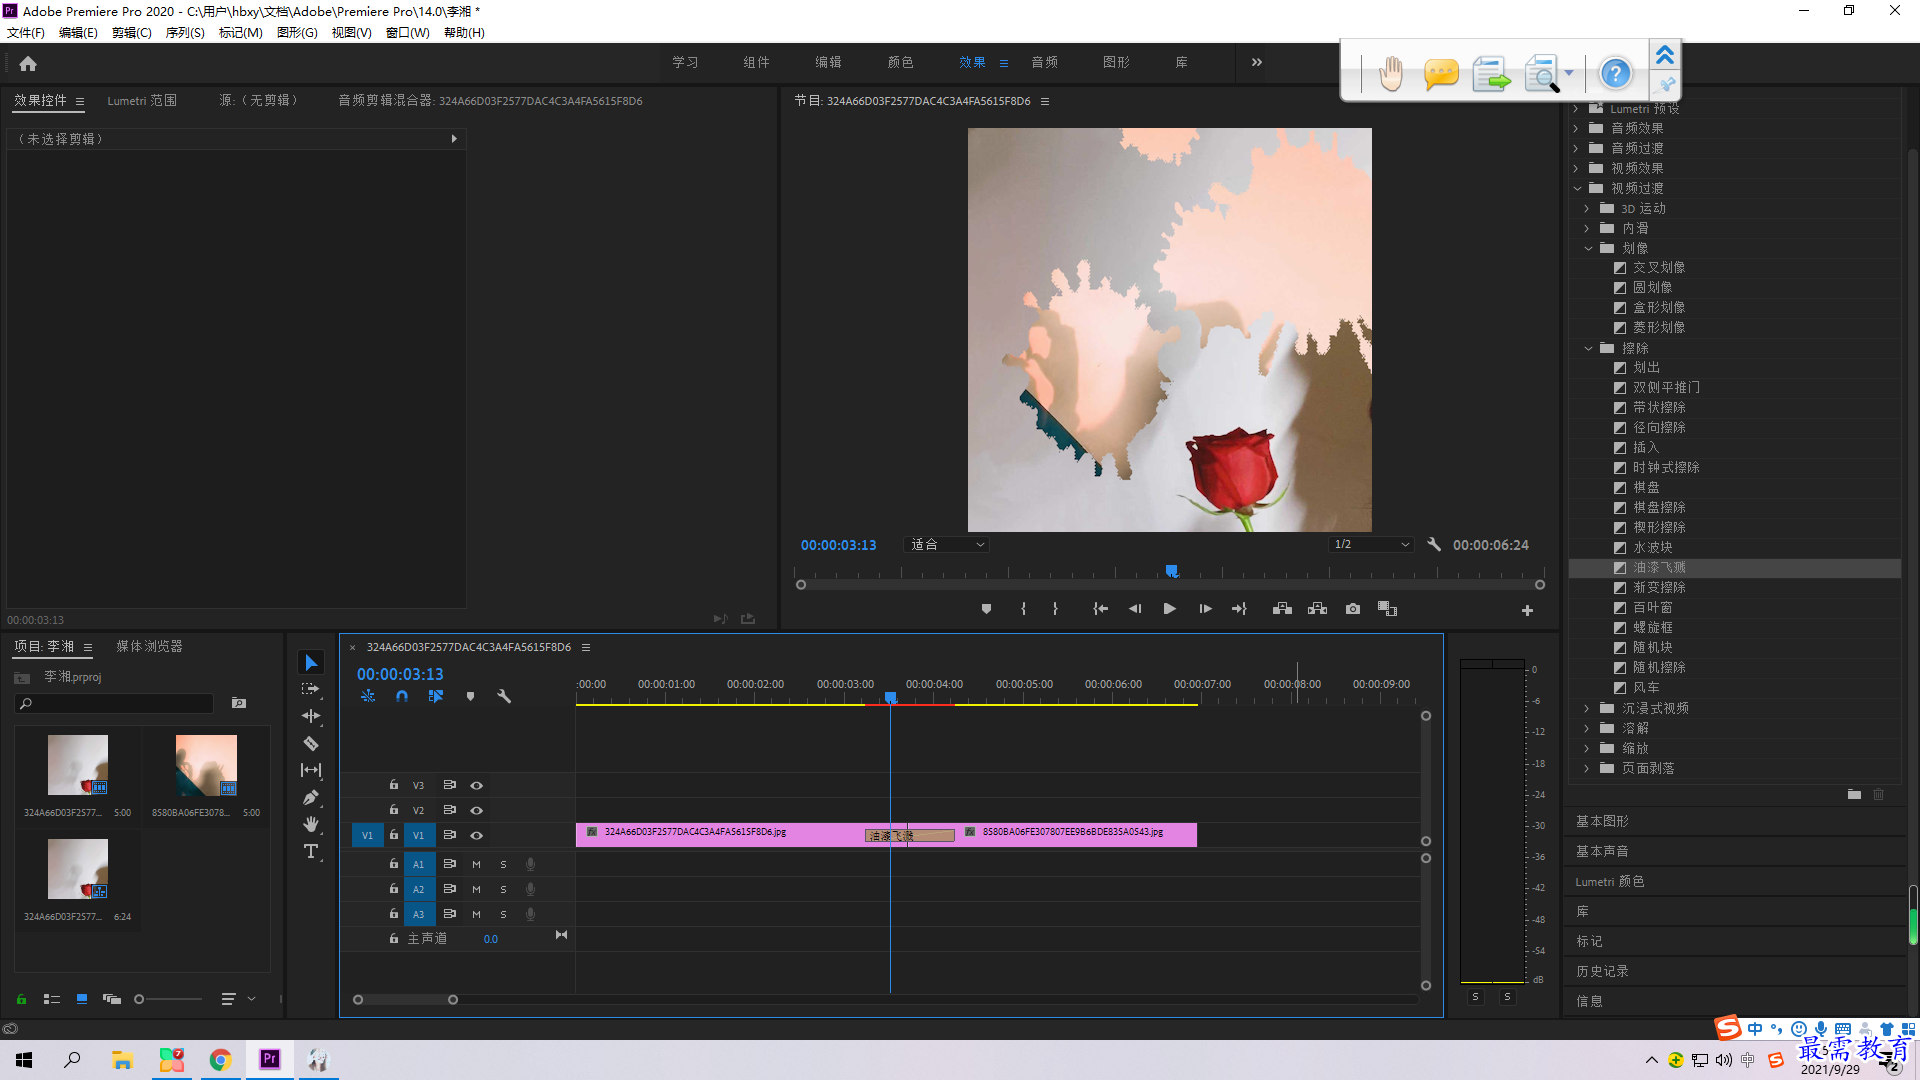Open the 剪辑(C) menu

click(131, 33)
